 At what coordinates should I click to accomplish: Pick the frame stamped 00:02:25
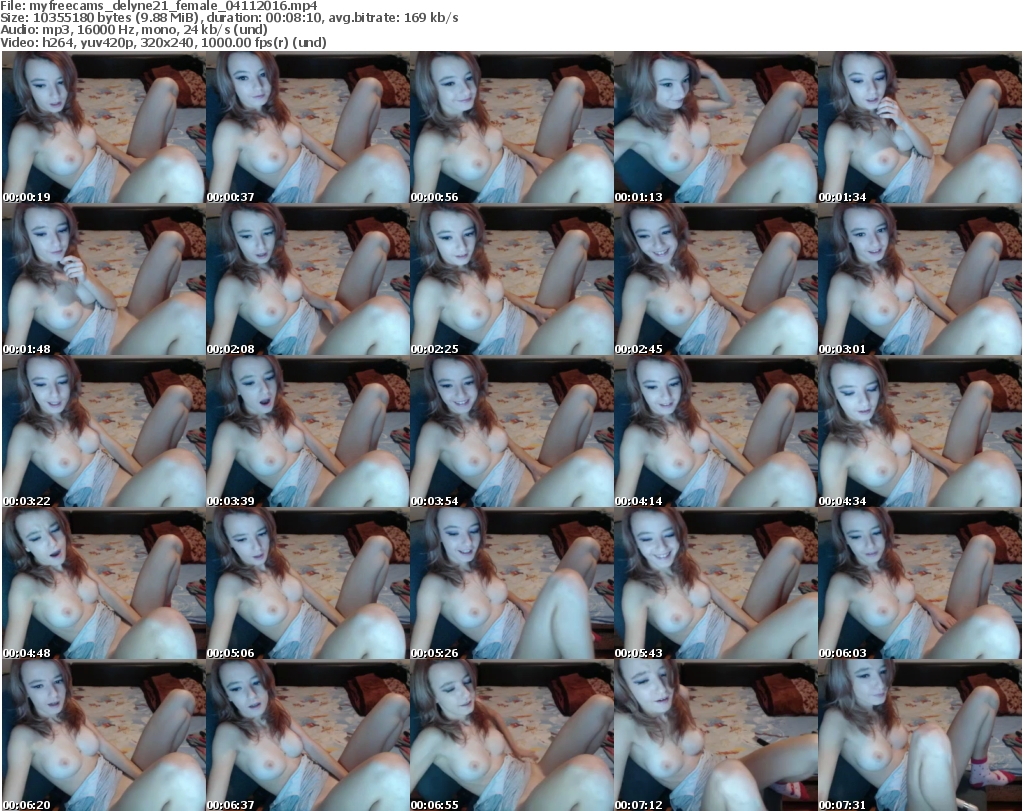pyautogui.click(x=511, y=279)
